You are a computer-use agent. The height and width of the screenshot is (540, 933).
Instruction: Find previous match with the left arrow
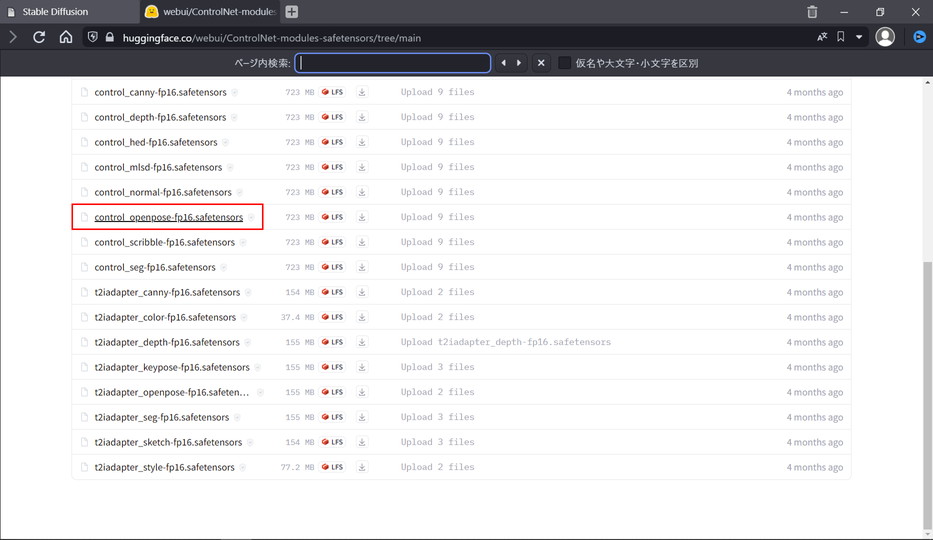pos(503,62)
